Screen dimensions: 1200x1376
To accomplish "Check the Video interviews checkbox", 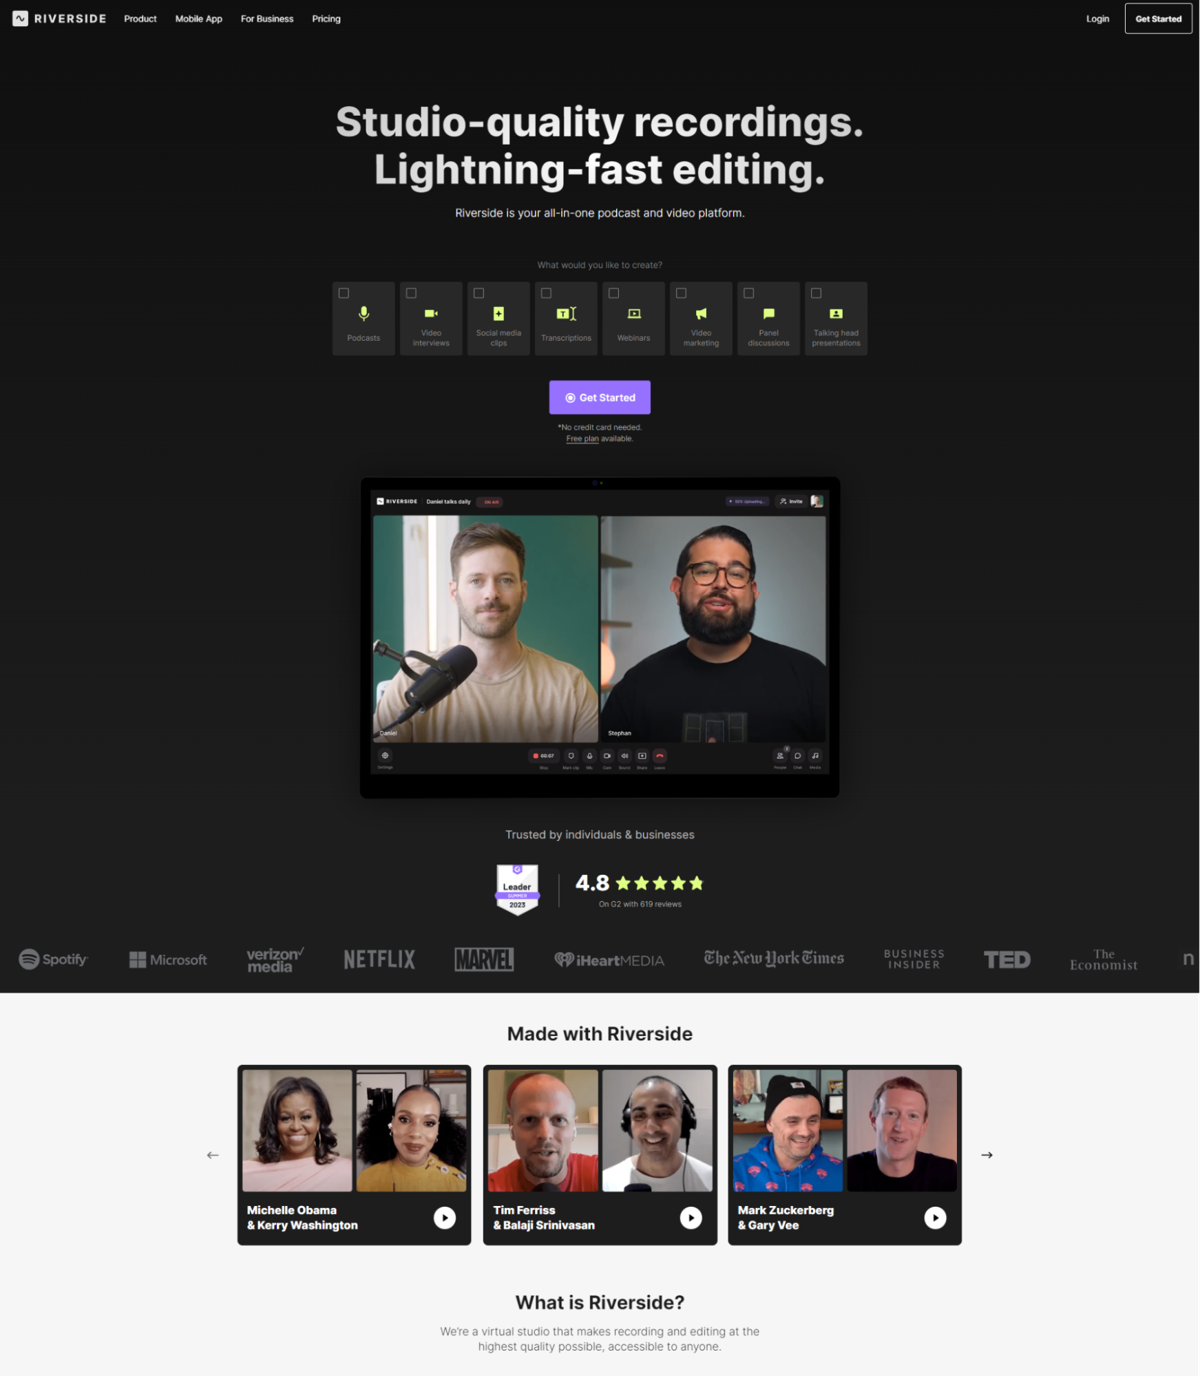I will pos(411,293).
